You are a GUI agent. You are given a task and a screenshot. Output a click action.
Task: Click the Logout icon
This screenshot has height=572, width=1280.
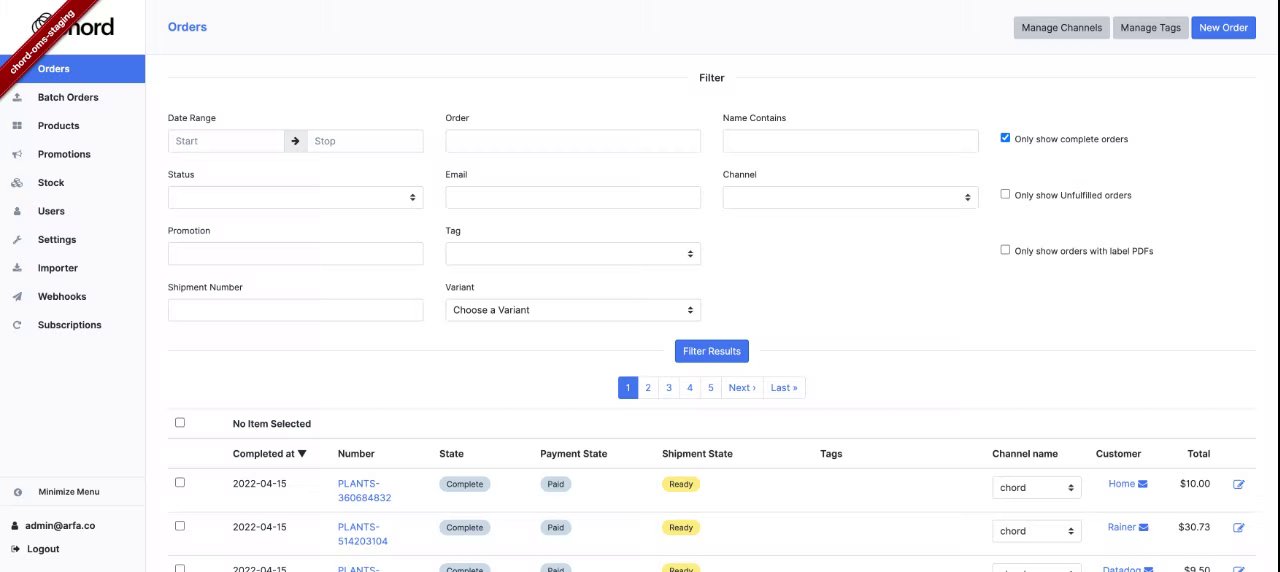tap(16, 549)
